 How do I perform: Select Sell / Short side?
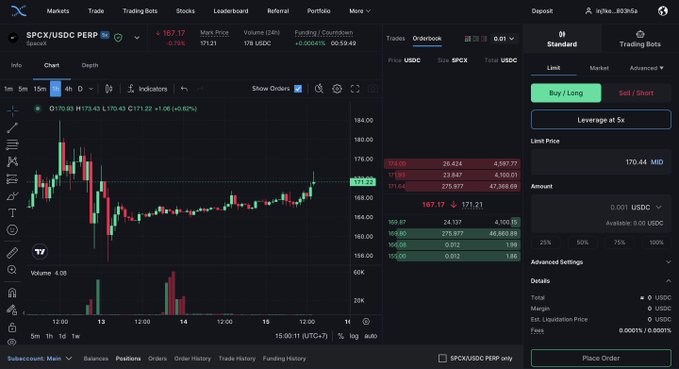[x=636, y=93]
